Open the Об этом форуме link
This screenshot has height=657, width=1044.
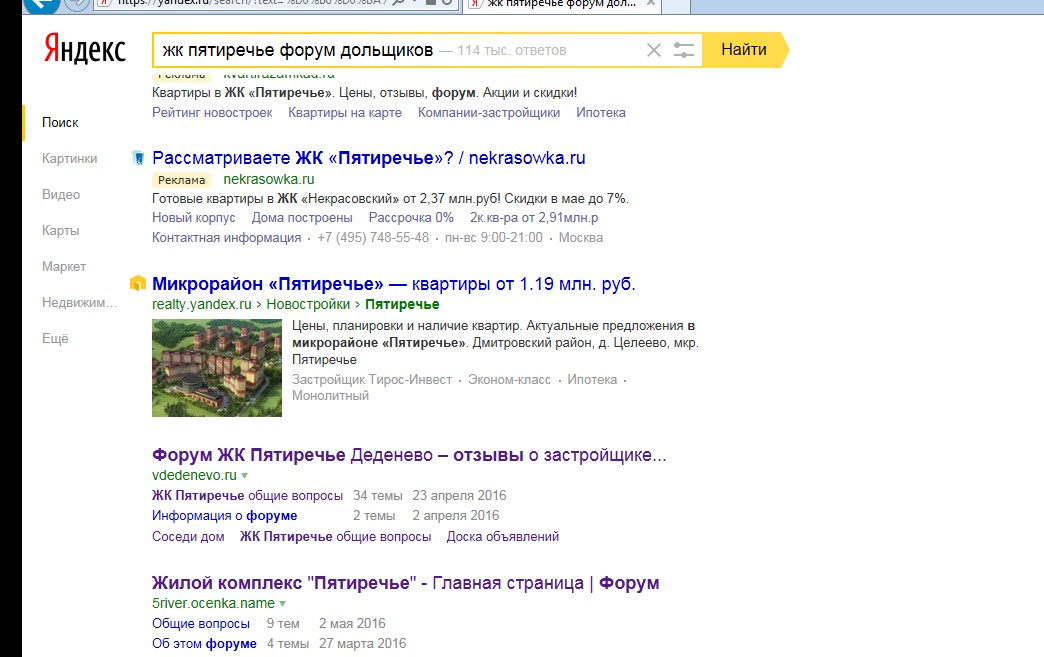click(x=204, y=644)
